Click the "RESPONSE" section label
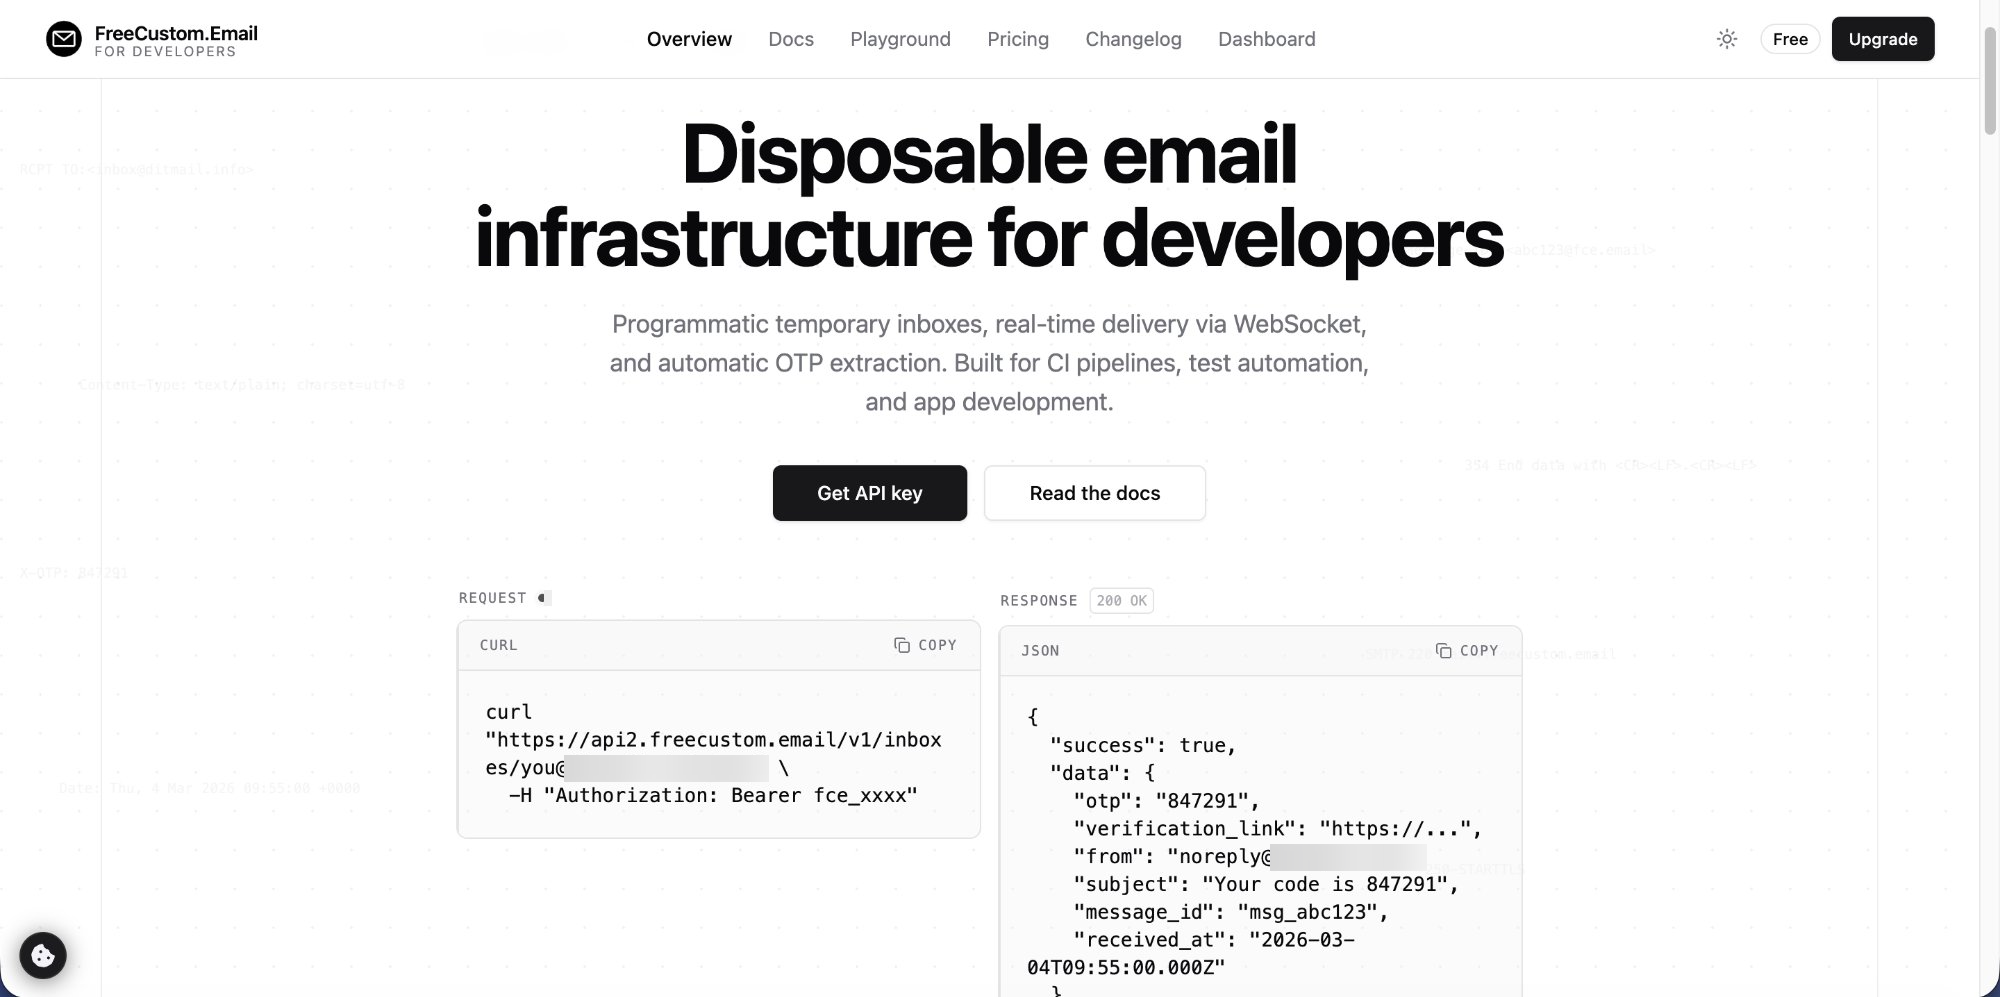 point(1039,600)
